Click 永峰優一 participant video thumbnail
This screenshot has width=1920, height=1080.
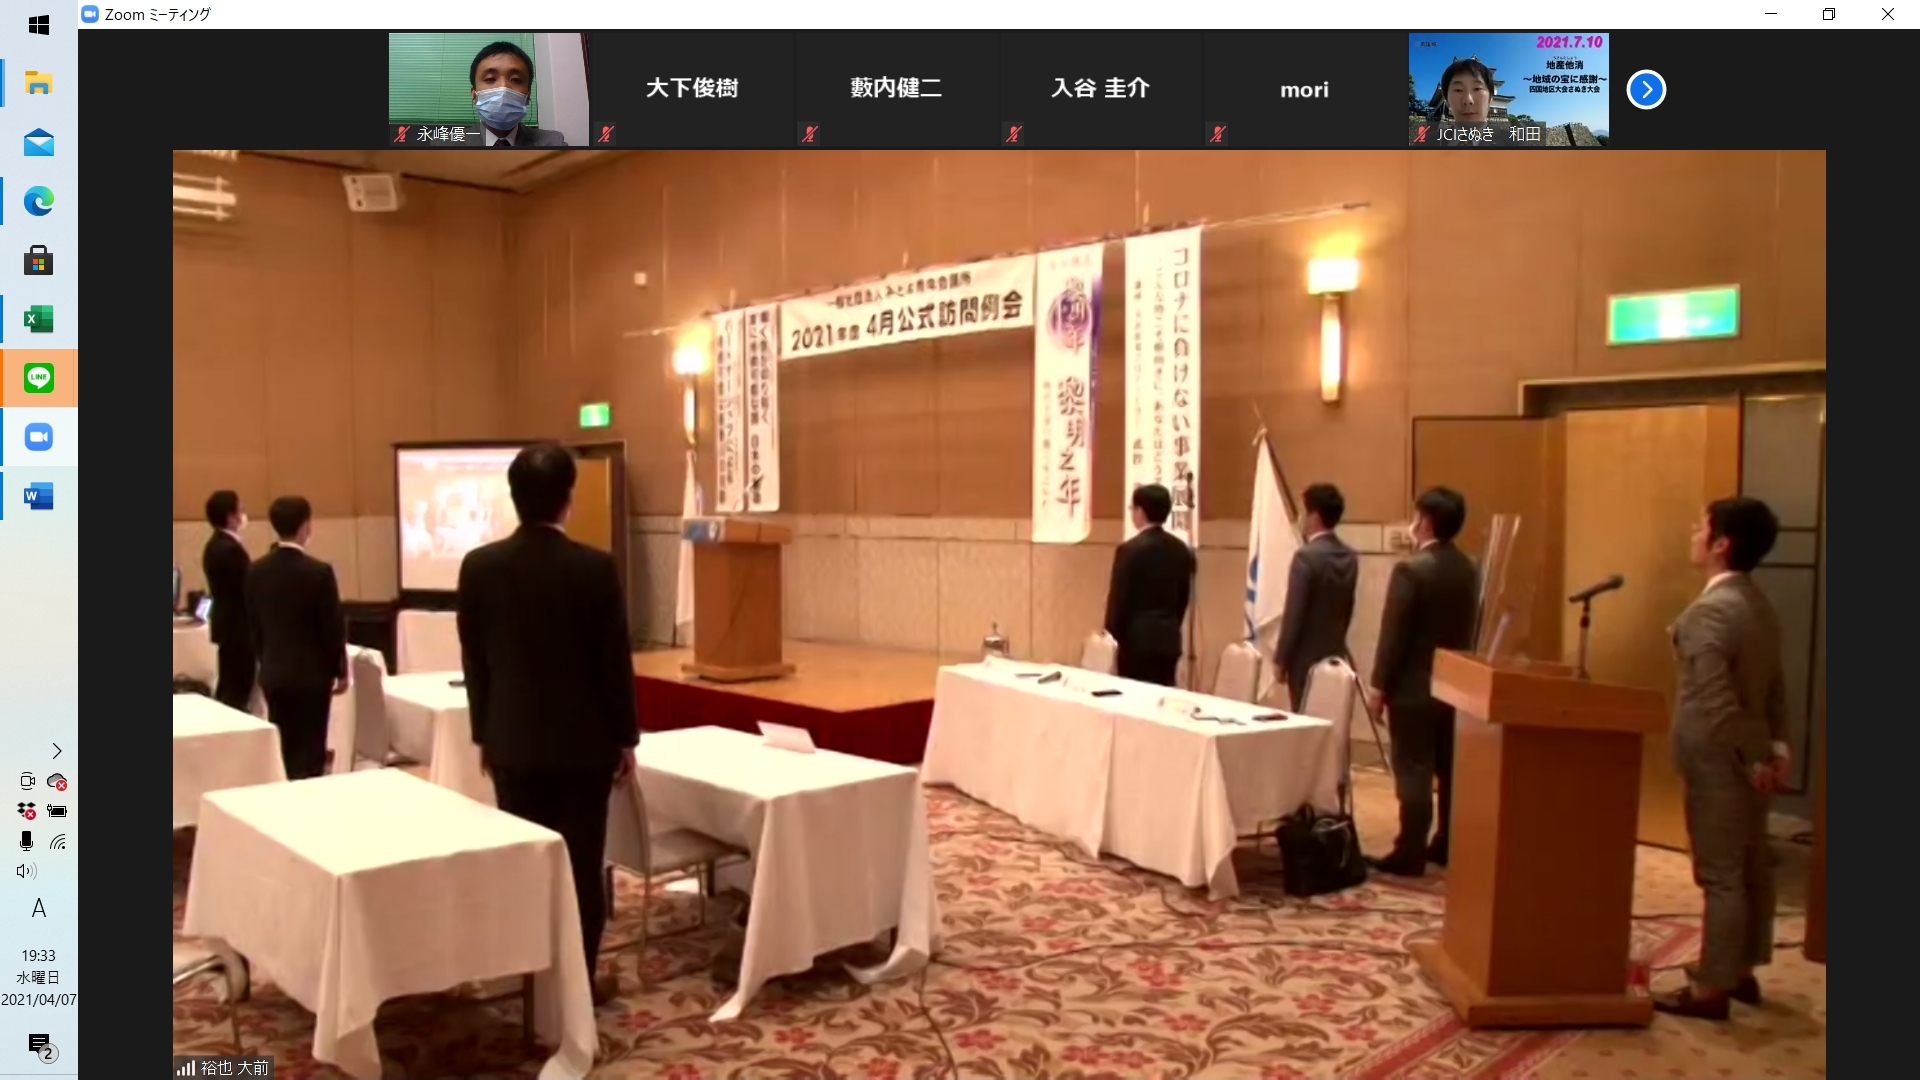(488, 89)
